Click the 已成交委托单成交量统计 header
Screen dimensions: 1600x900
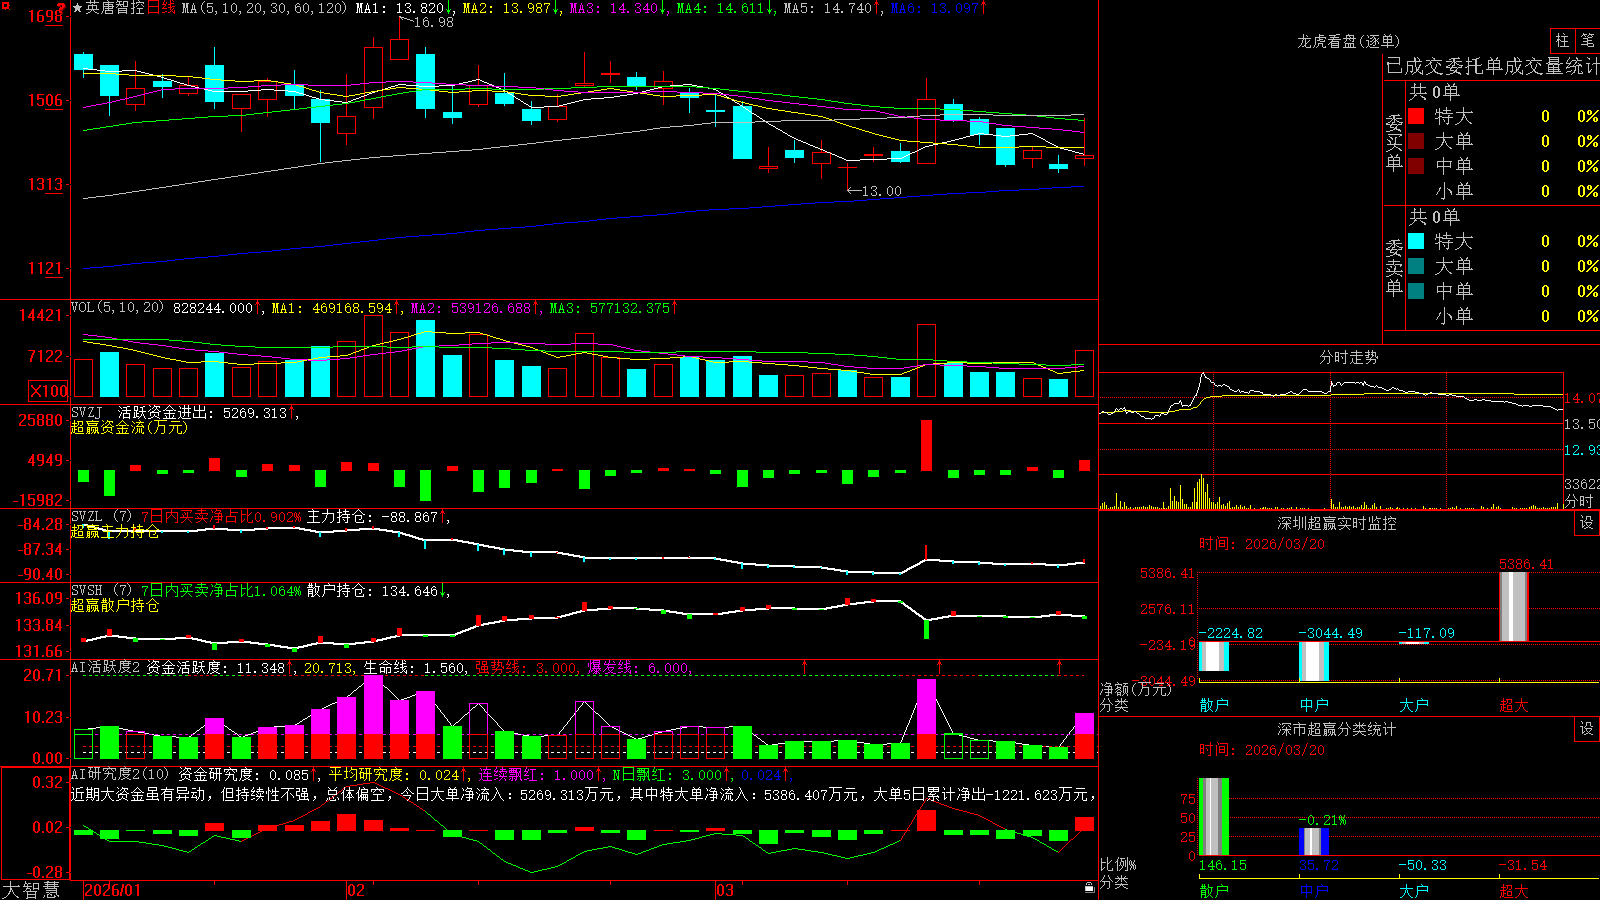click(x=1492, y=66)
